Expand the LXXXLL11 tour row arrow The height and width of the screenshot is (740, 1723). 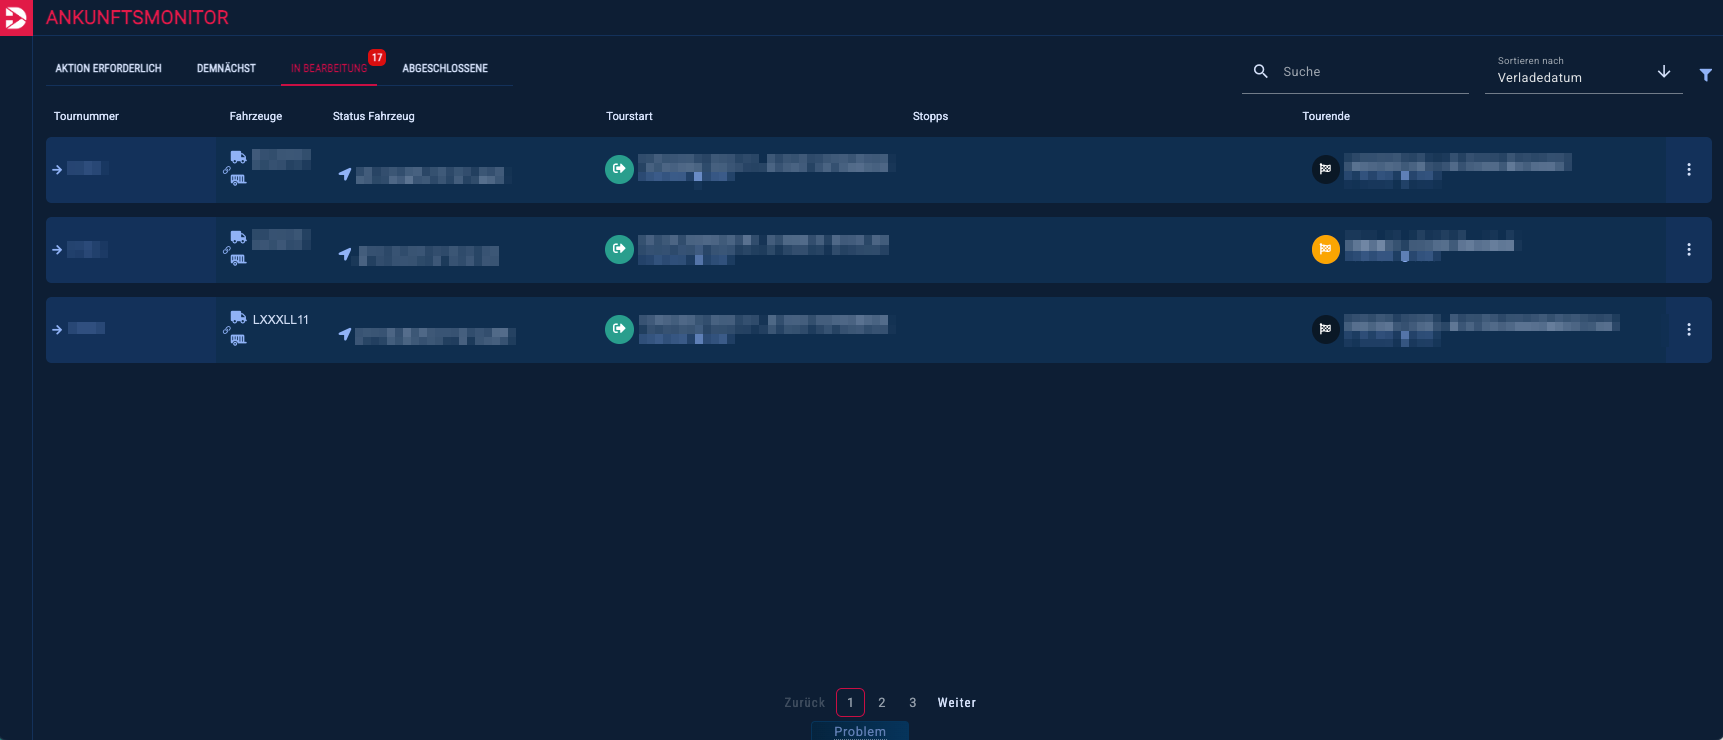(57, 330)
